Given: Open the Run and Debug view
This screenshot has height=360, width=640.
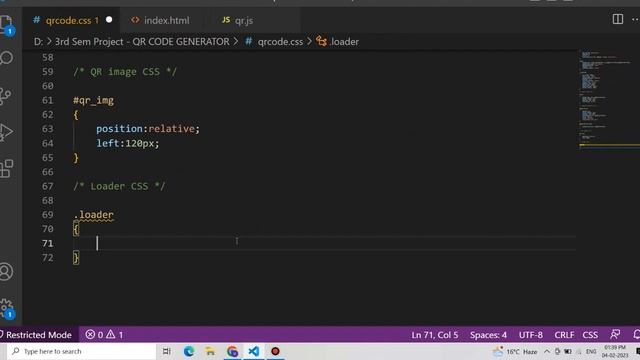Looking at the screenshot, I should (x=6, y=132).
